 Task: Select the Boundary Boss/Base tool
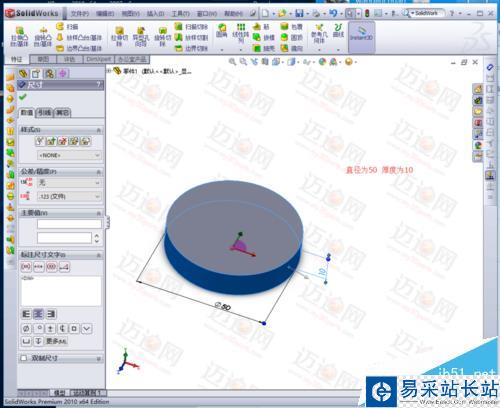click(x=79, y=48)
